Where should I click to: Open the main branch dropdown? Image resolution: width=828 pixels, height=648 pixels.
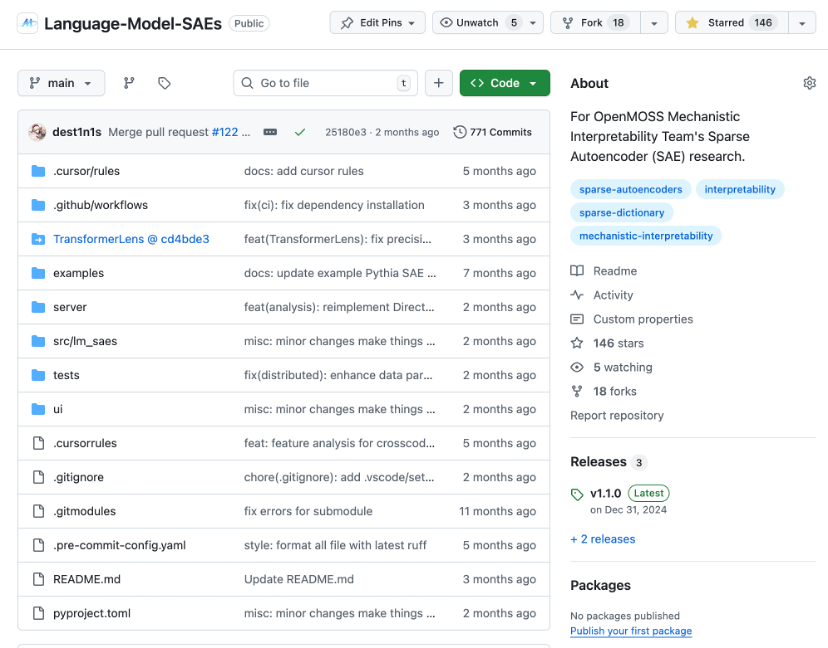[x=61, y=83]
